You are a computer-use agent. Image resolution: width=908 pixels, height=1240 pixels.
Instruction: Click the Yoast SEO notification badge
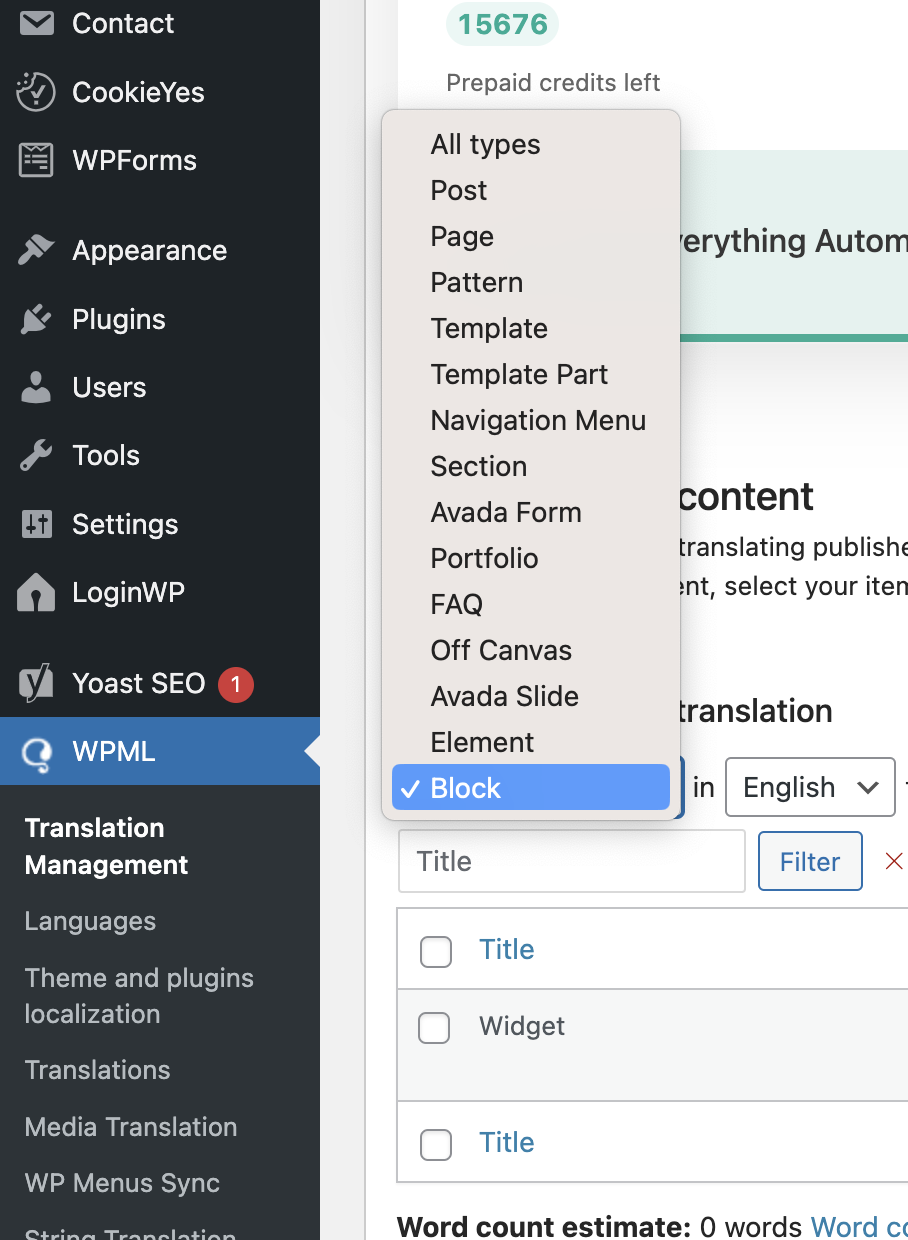coord(236,684)
